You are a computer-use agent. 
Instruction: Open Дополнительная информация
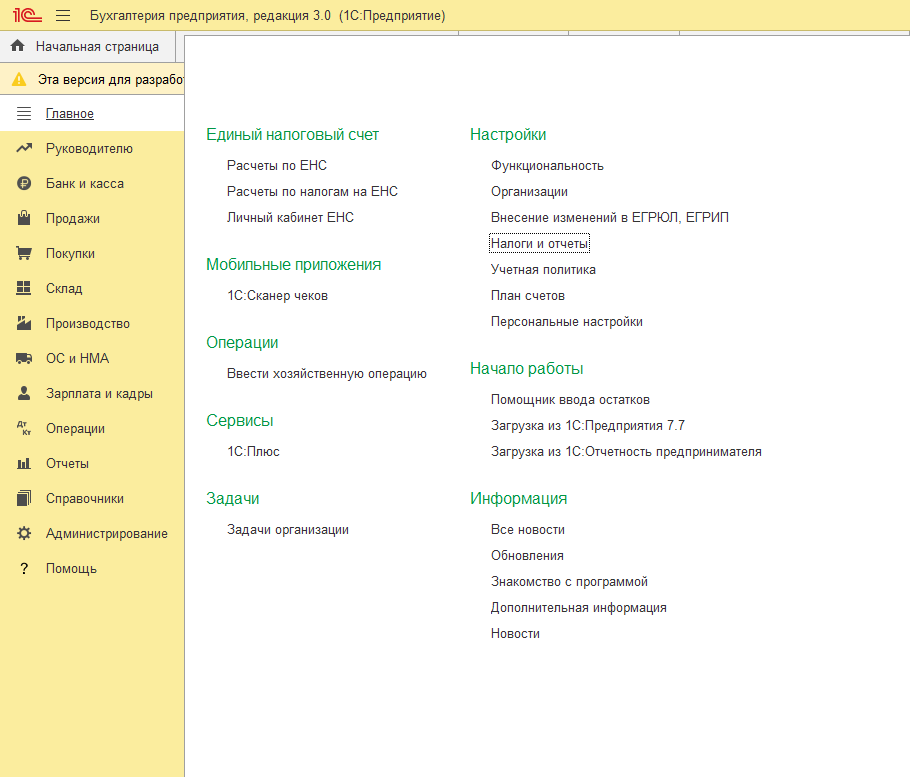pos(579,608)
